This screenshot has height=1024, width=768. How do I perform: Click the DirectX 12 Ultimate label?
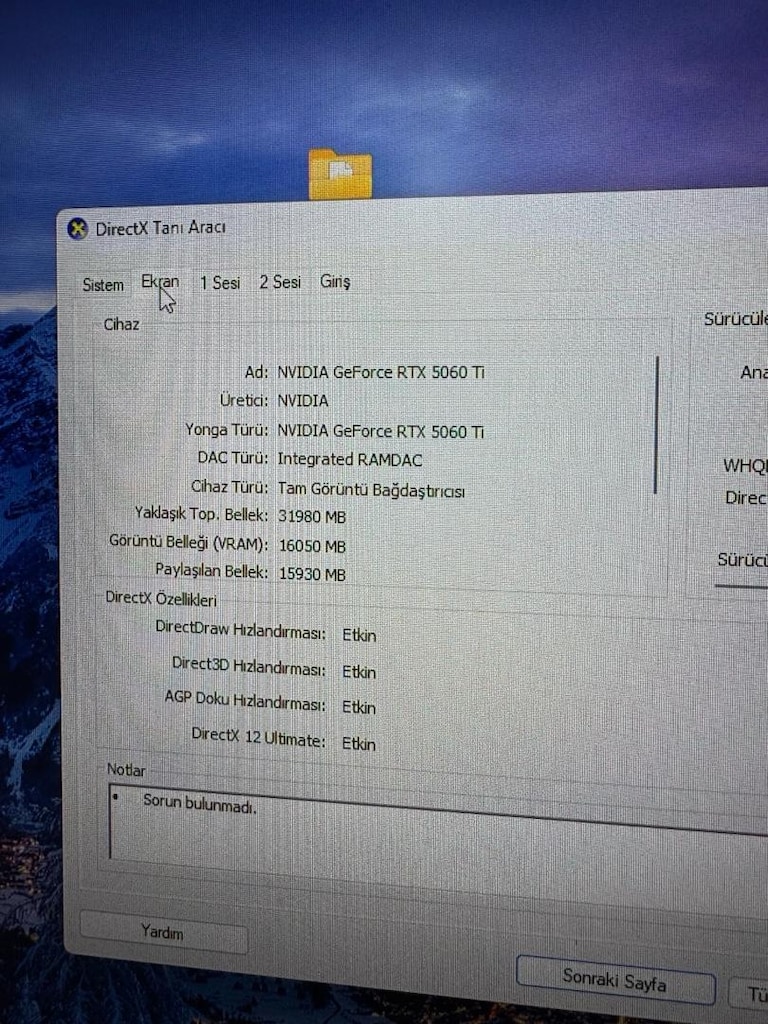pos(259,738)
